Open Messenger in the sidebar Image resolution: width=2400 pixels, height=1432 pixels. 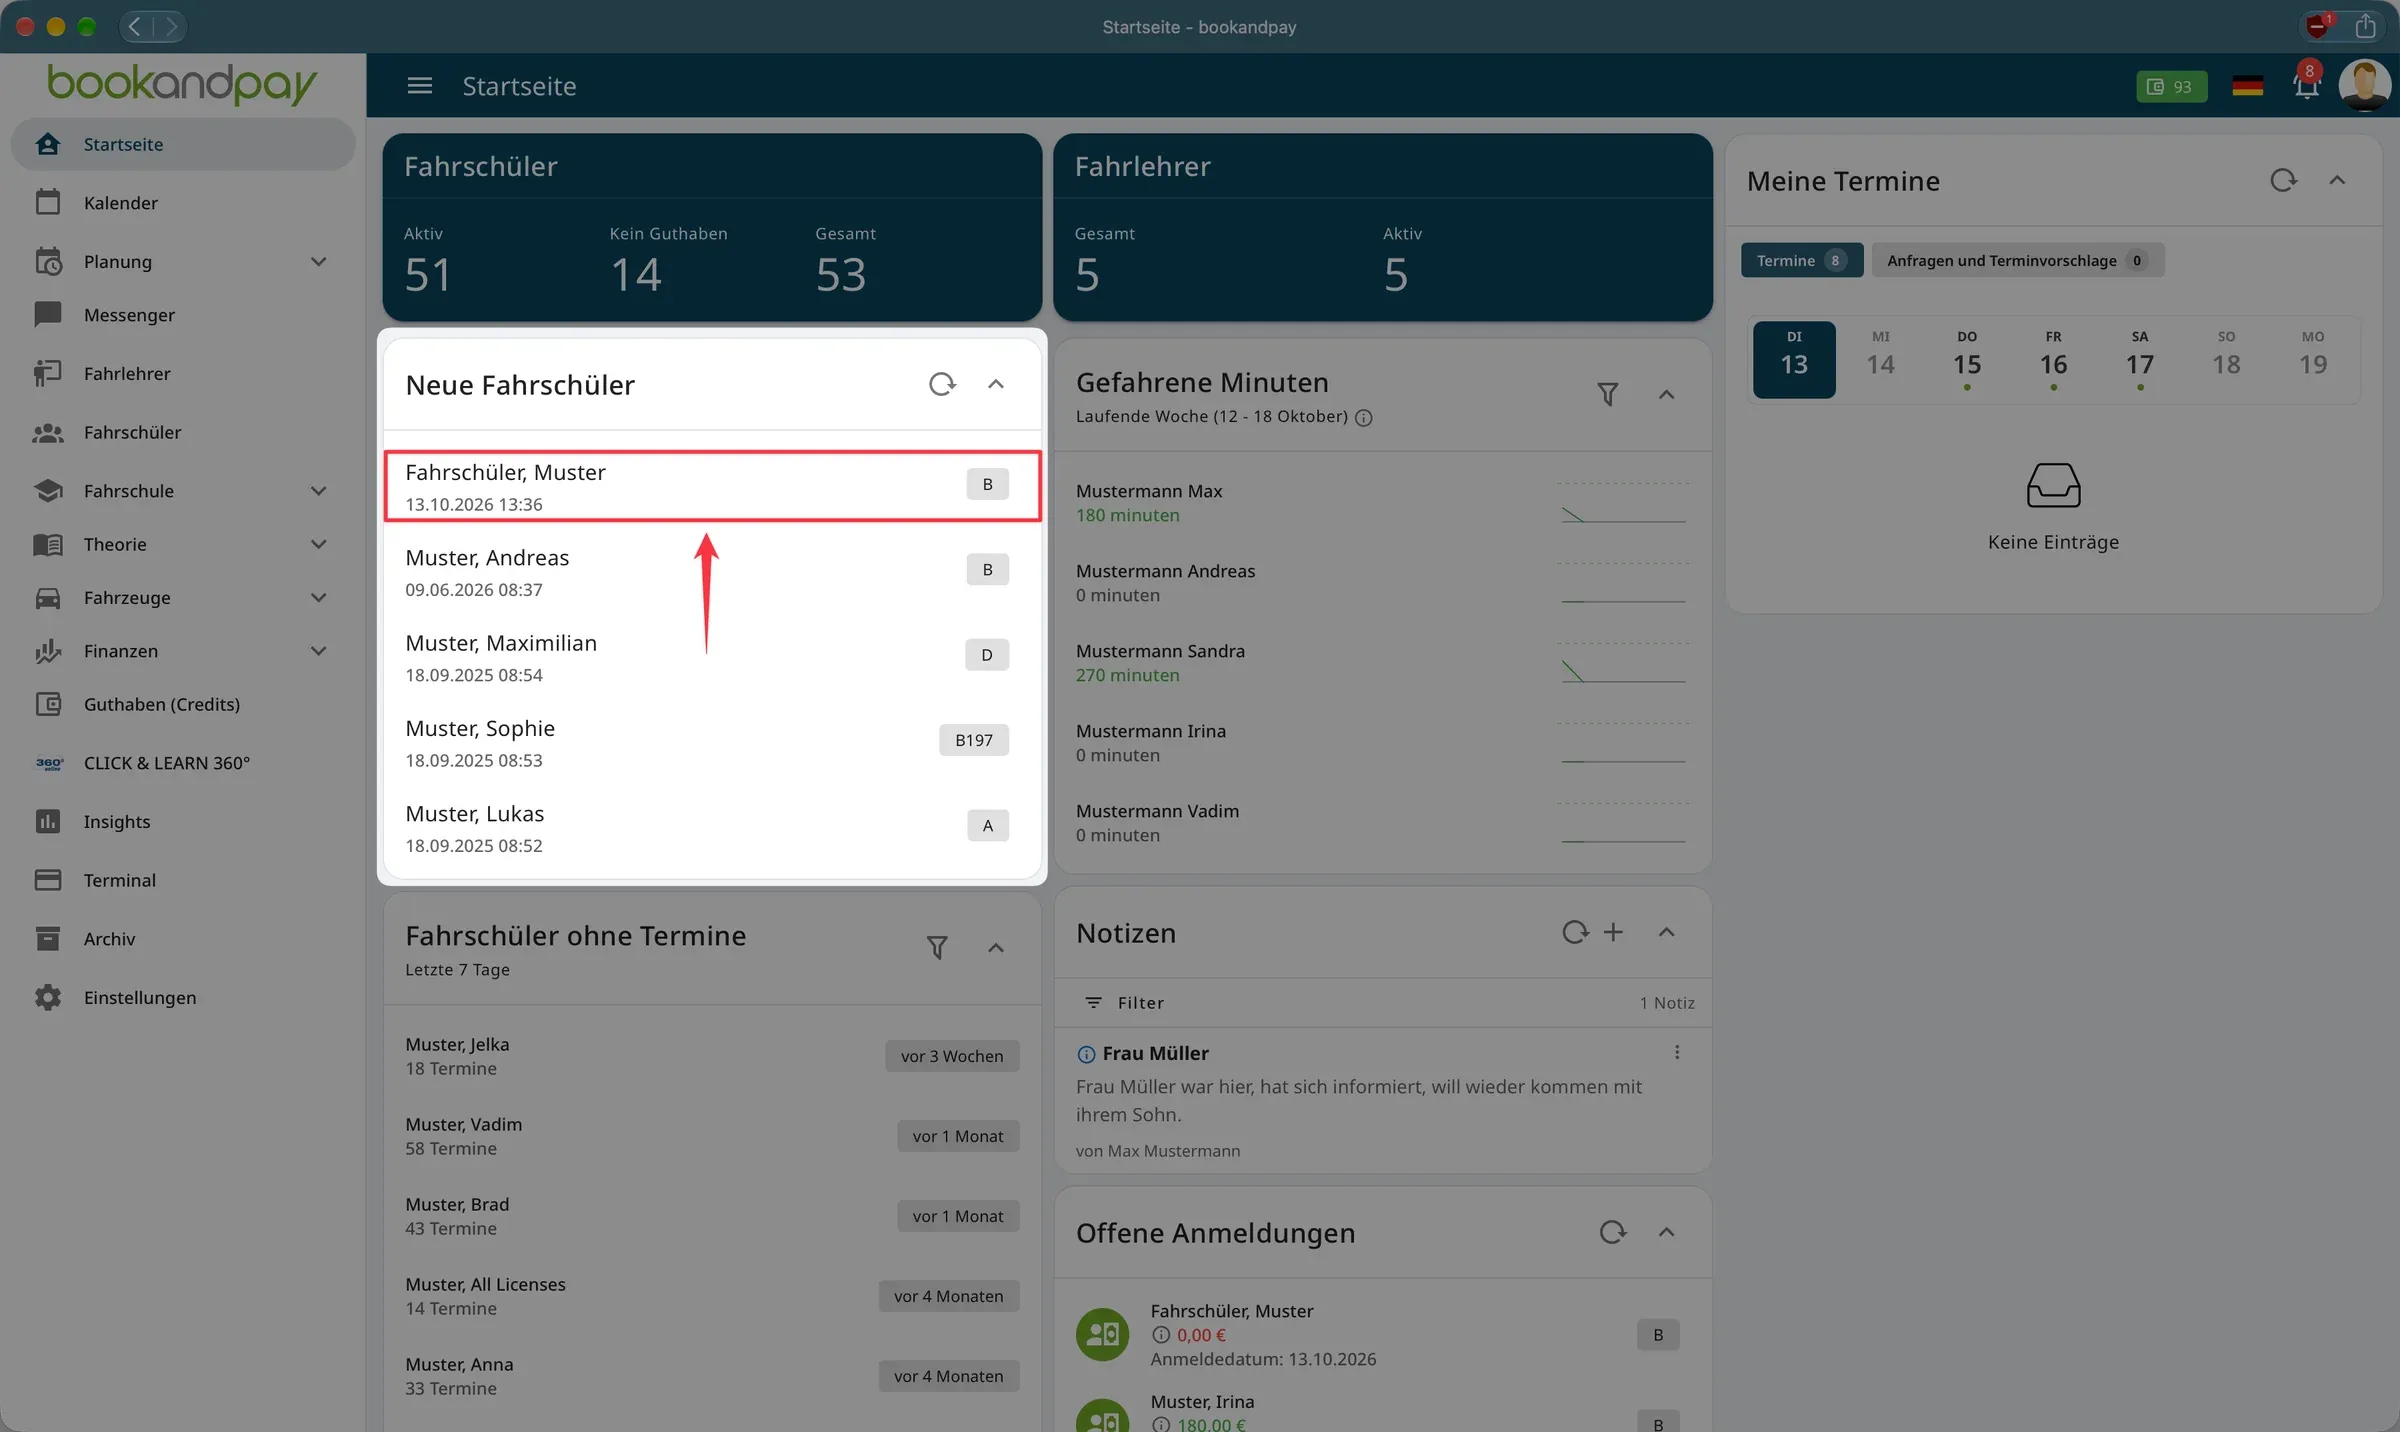[184, 315]
